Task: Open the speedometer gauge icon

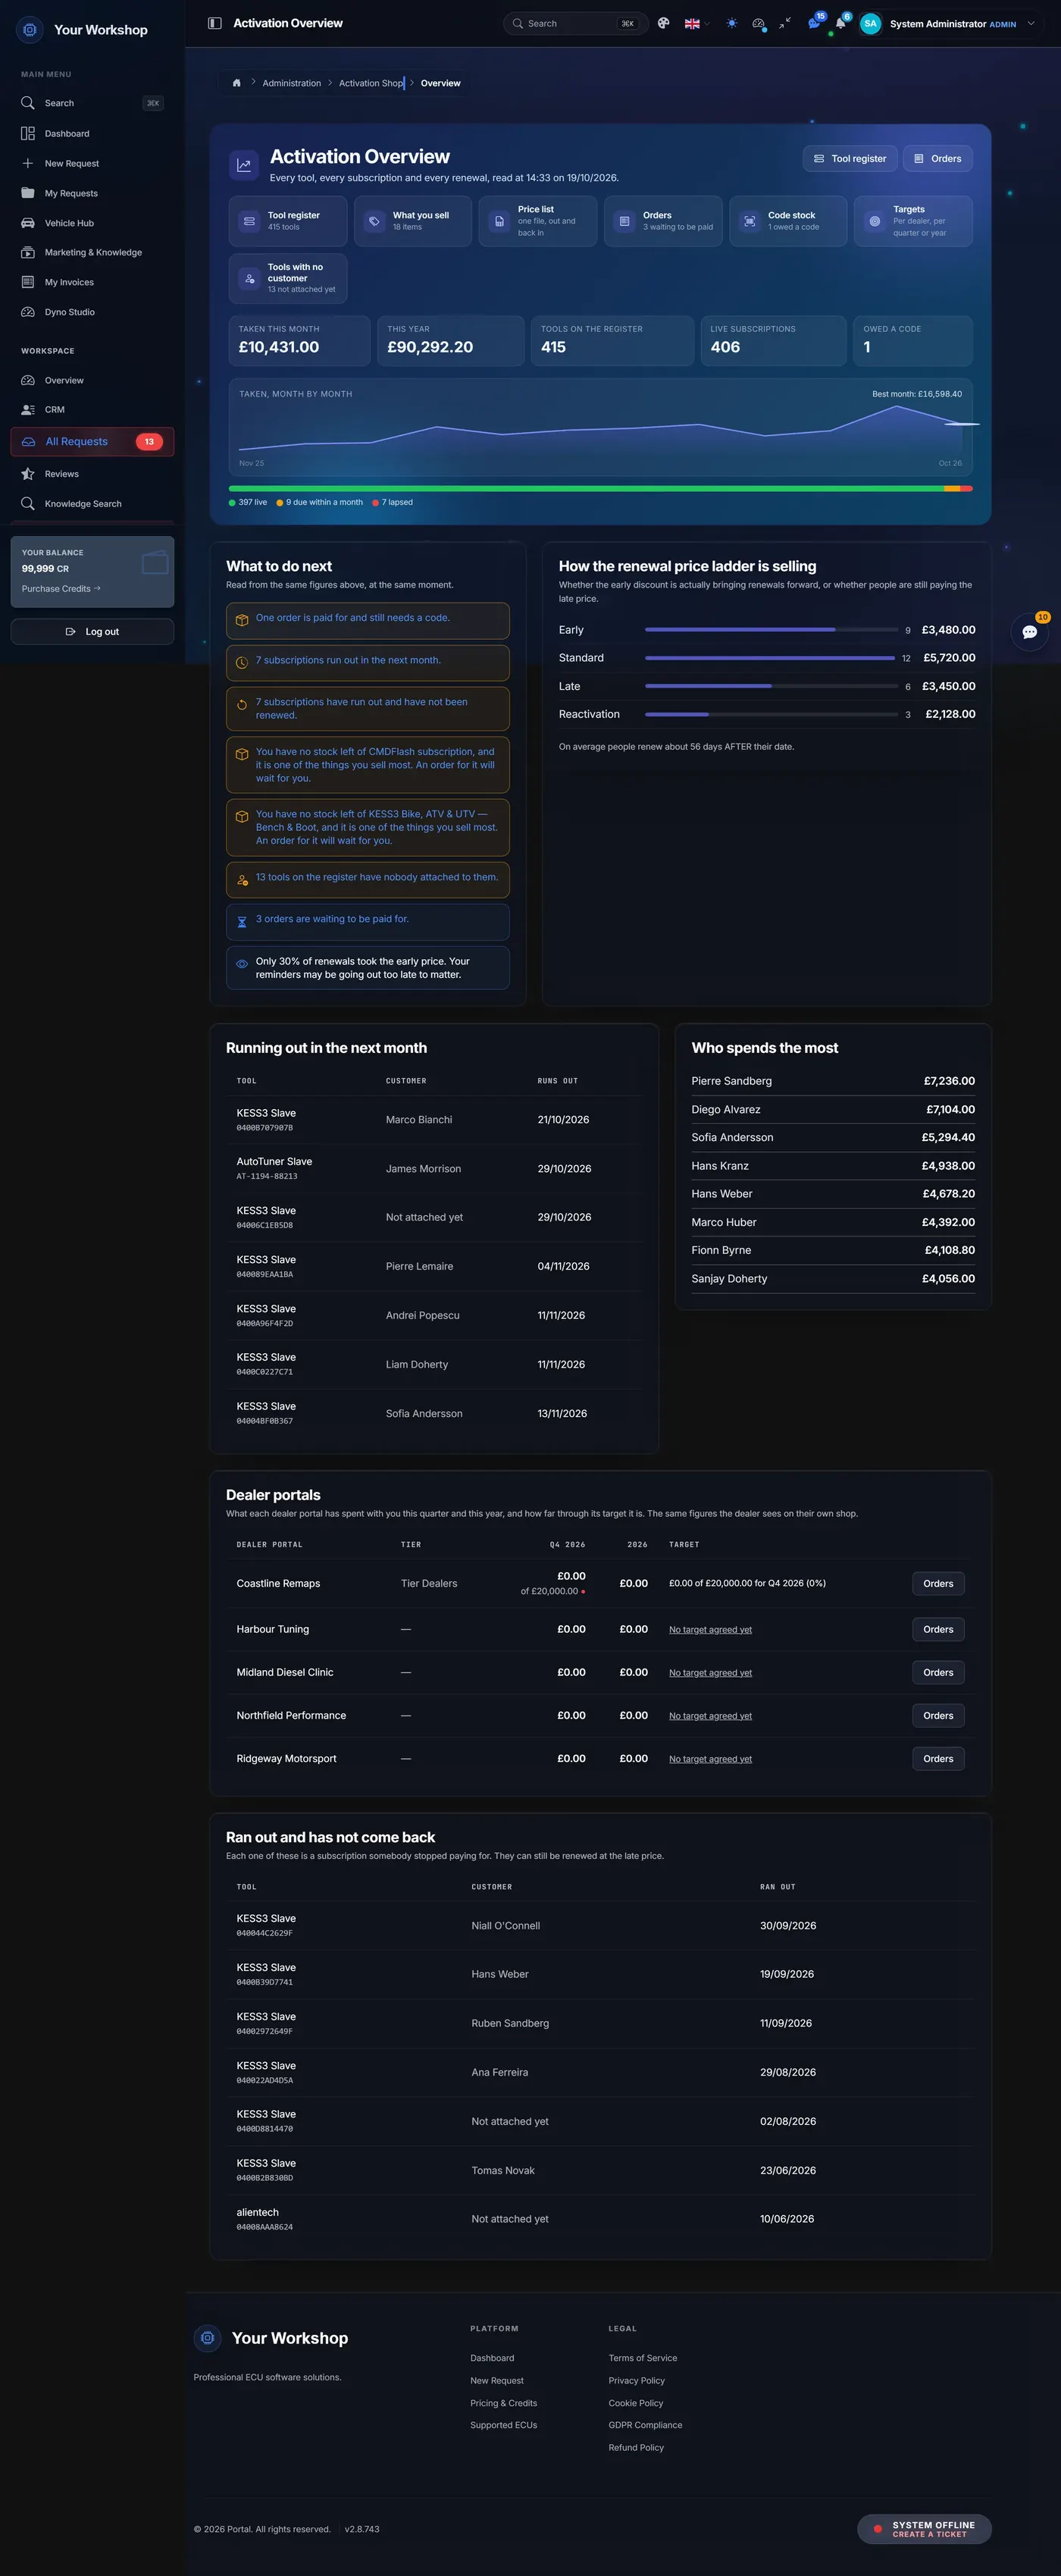Action: click(759, 23)
